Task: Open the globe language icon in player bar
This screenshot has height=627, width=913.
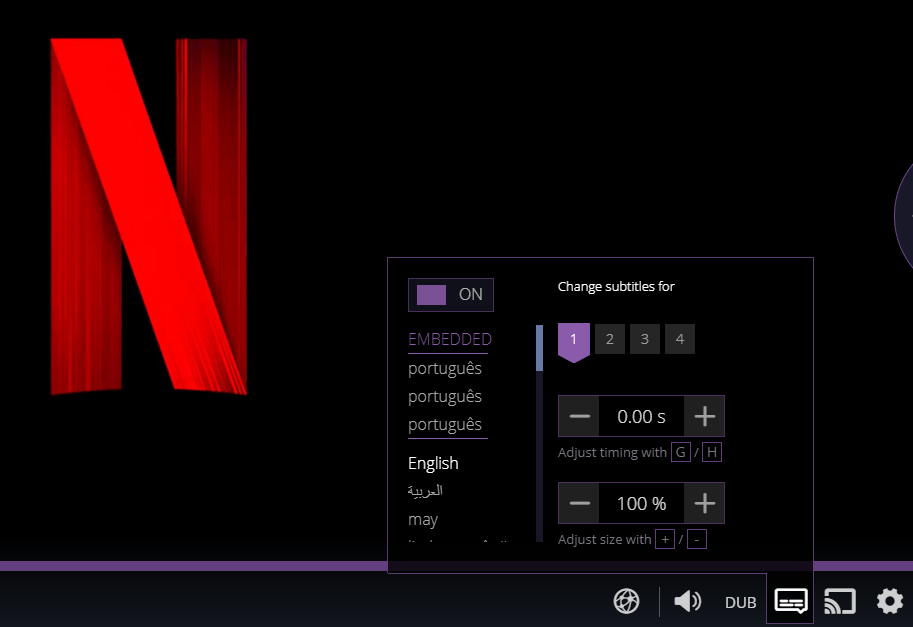Action: 627,601
